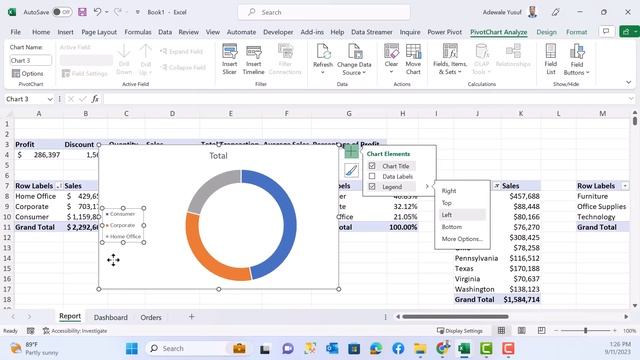Open the Undo history dropdown arrow
640x360 pixels.
click(107, 12)
